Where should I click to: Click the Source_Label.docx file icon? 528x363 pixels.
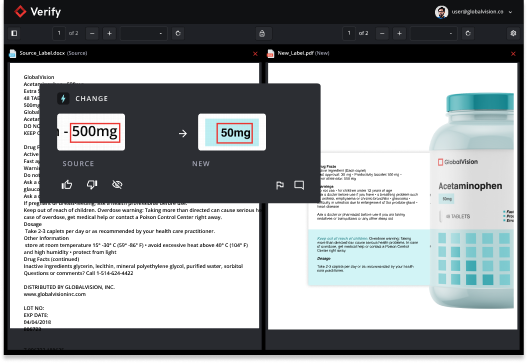(x=13, y=53)
